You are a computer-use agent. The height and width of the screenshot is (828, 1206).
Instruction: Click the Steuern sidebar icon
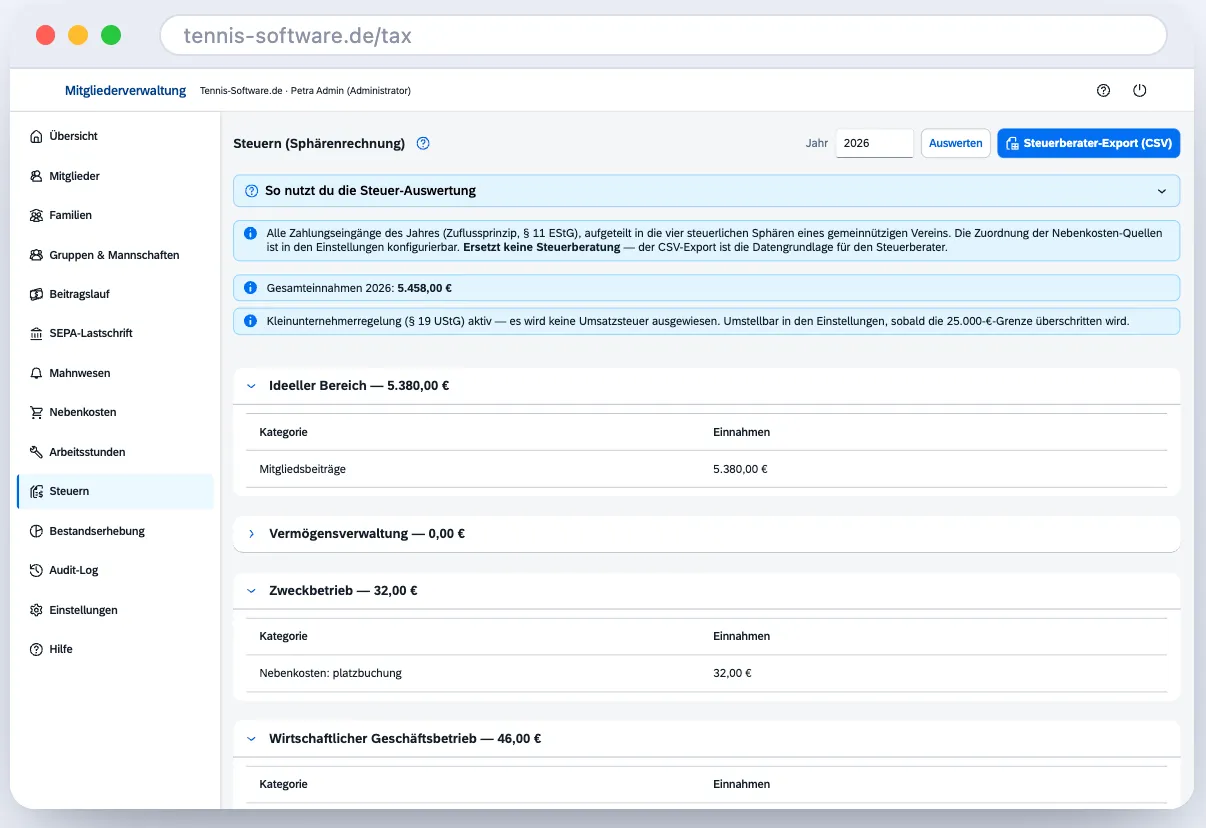(x=37, y=491)
